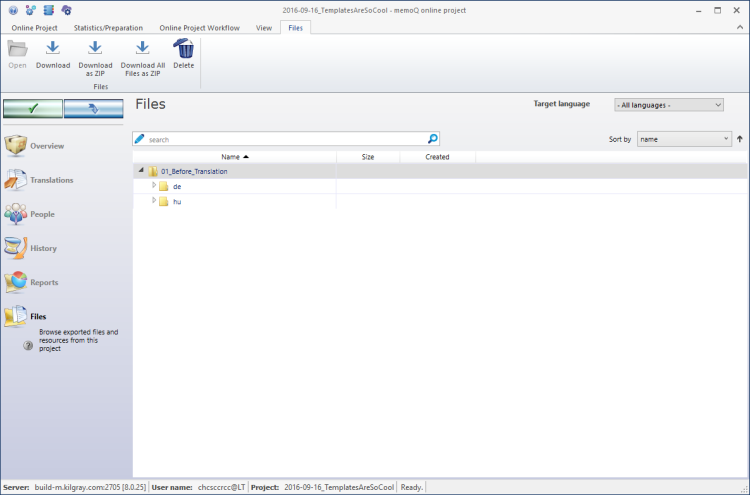
Task: Switch to the Statistics/Preparation tab
Action: click(x=108, y=28)
